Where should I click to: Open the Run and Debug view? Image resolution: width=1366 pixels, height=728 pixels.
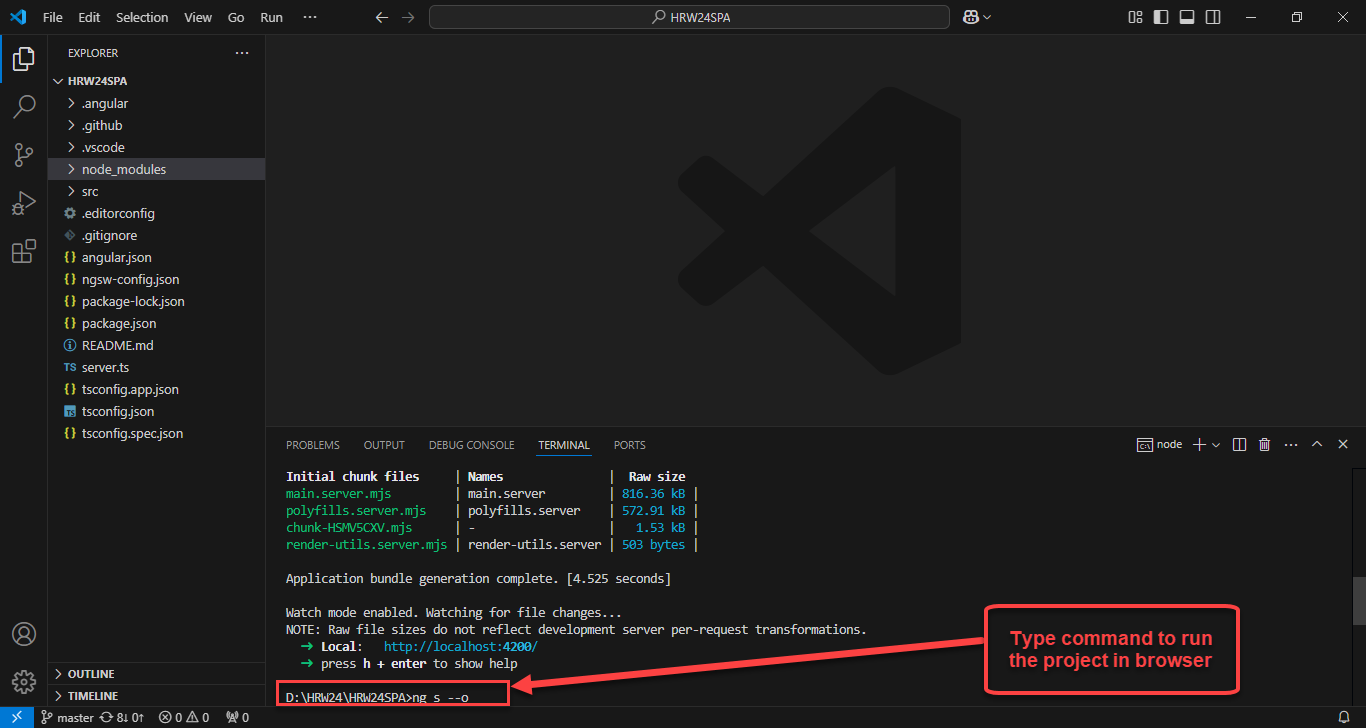click(24, 204)
